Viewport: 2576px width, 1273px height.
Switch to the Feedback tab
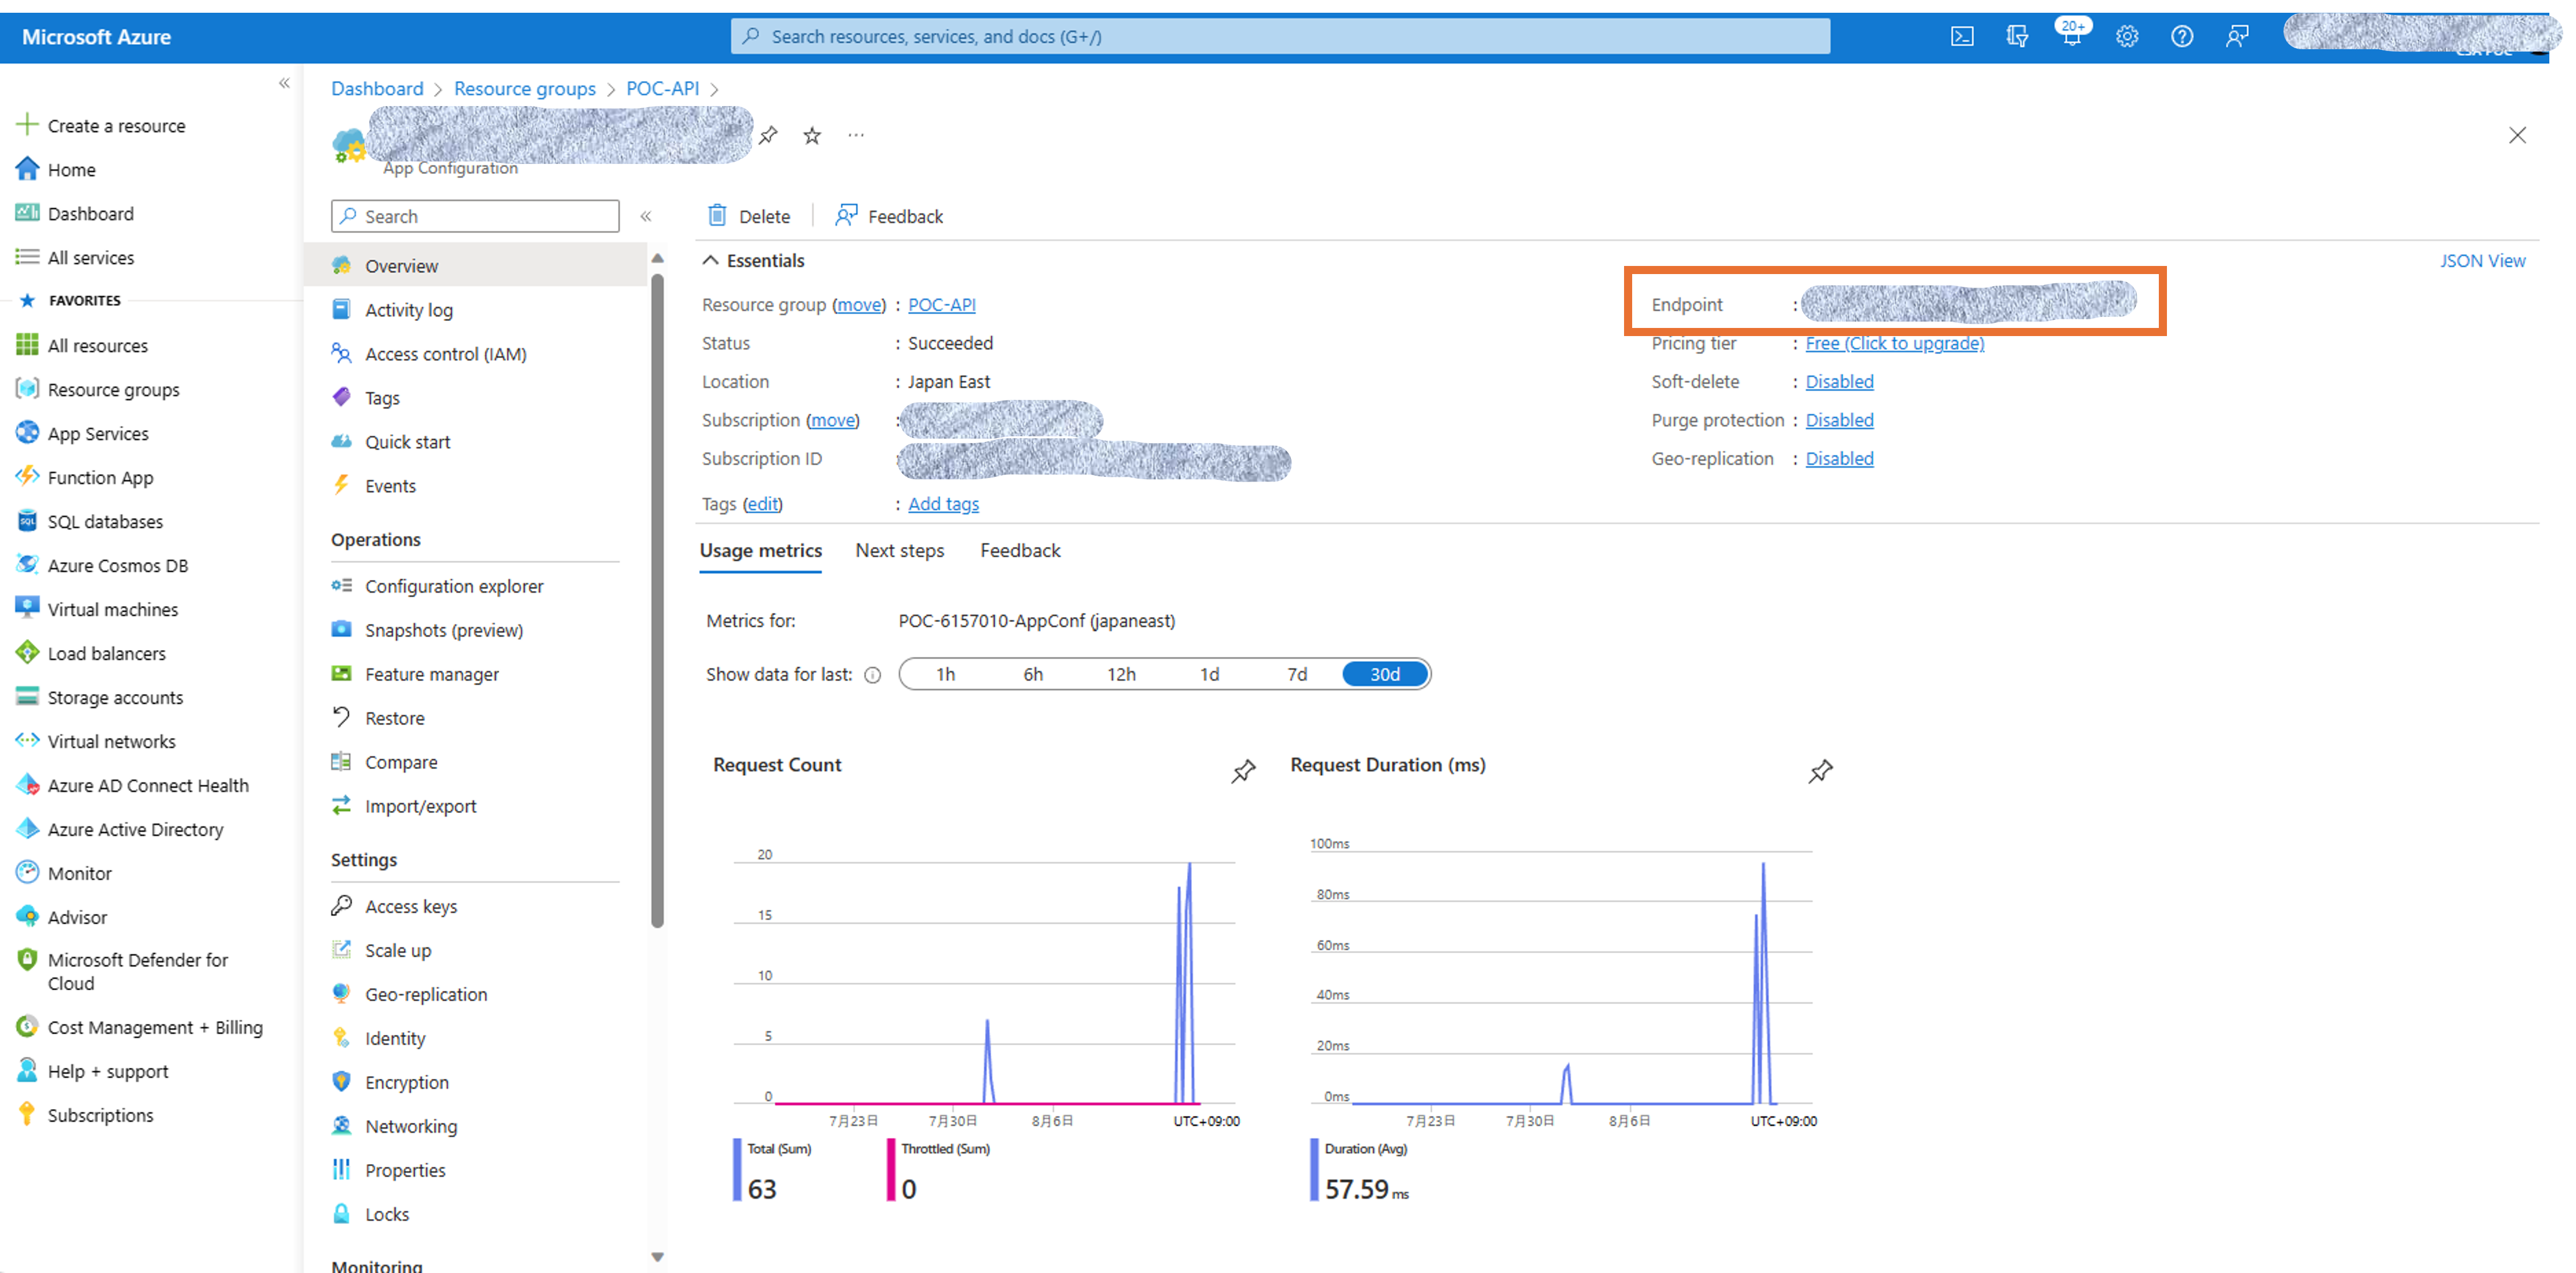click(x=1020, y=551)
